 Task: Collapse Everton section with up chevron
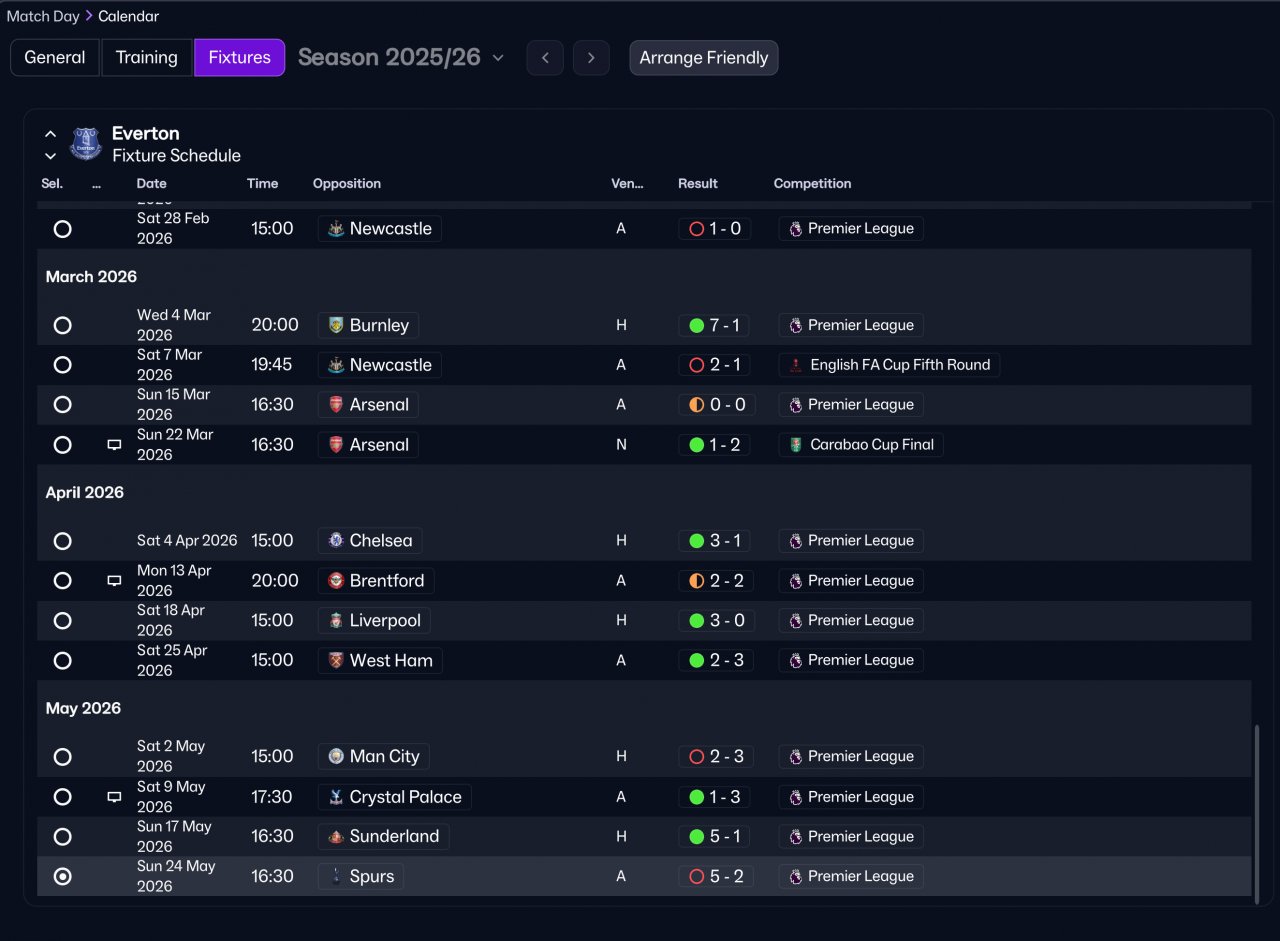coord(51,134)
